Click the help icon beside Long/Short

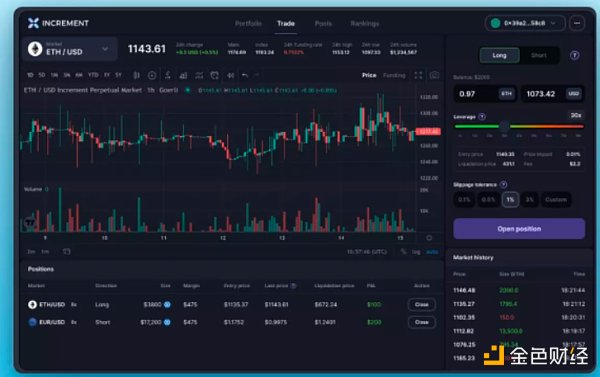coord(574,55)
